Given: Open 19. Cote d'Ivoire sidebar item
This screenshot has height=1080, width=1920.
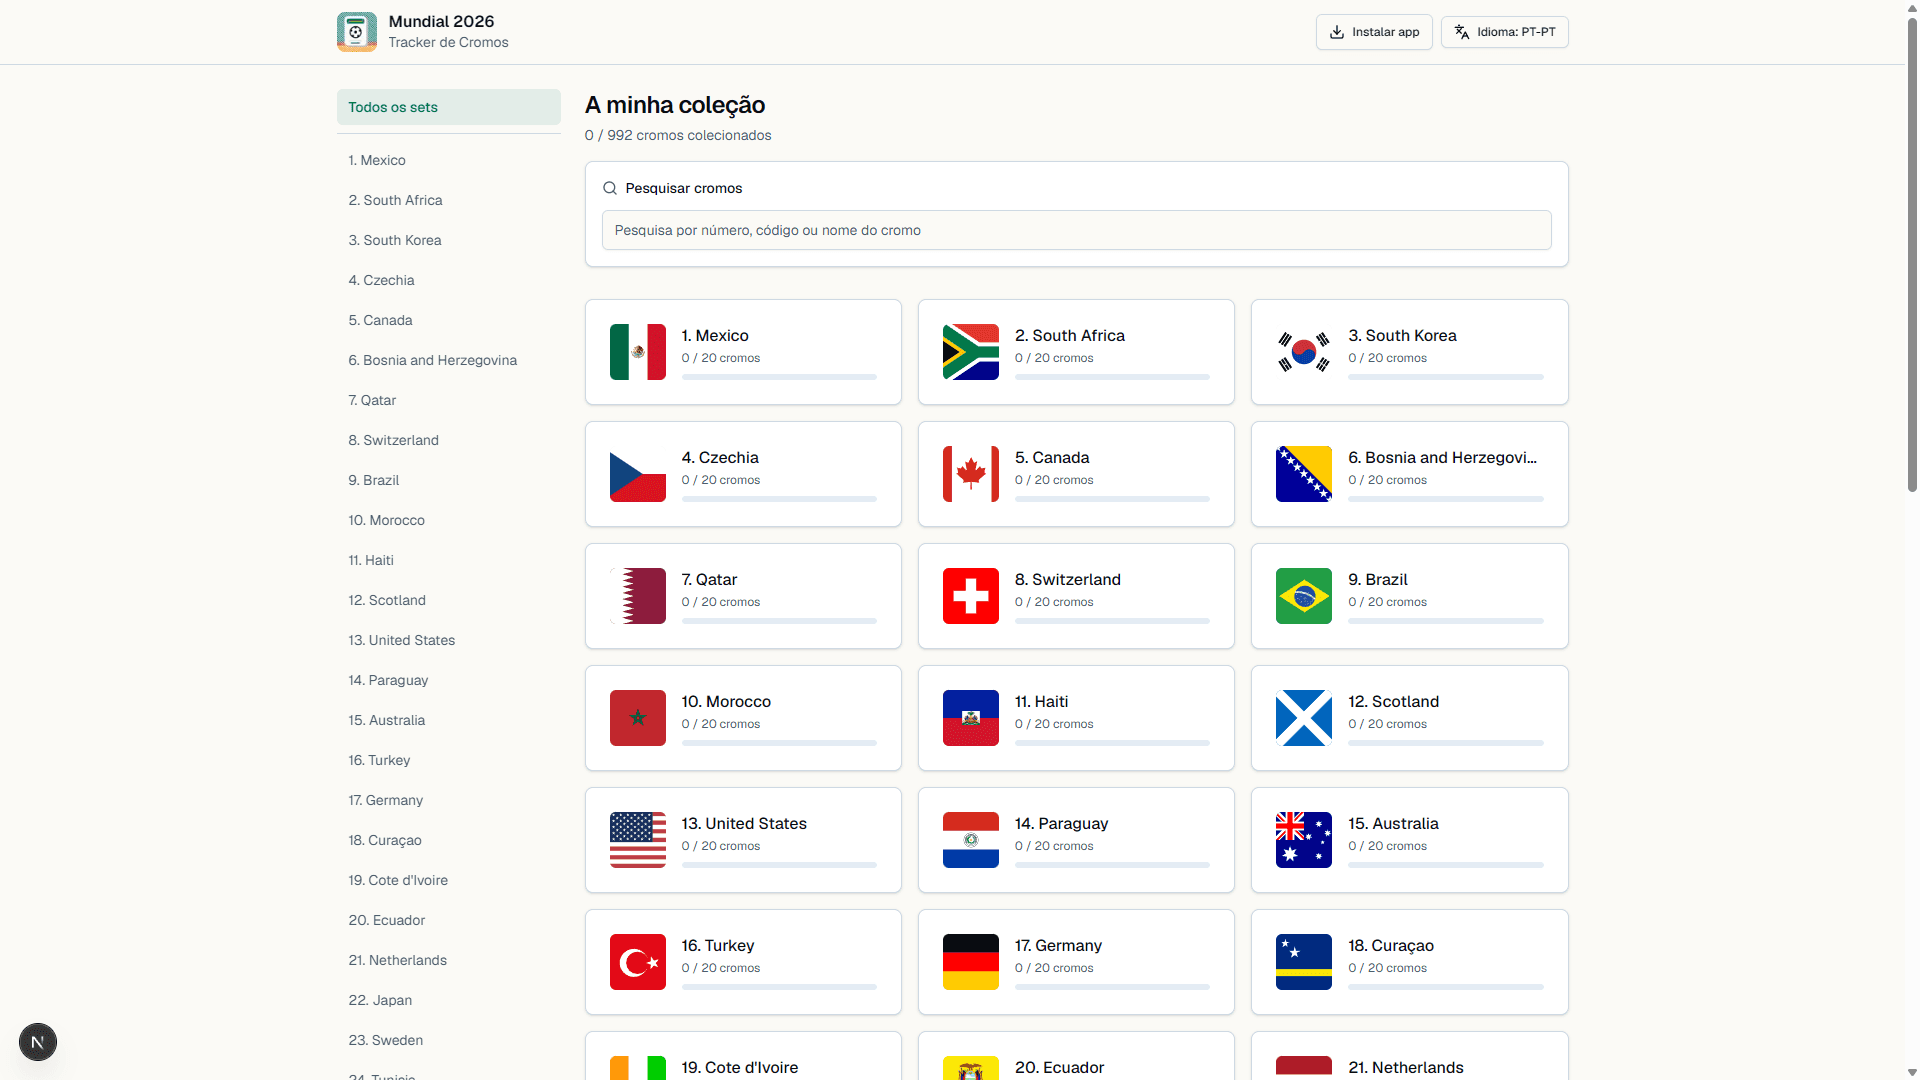Looking at the screenshot, I should click(449, 880).
